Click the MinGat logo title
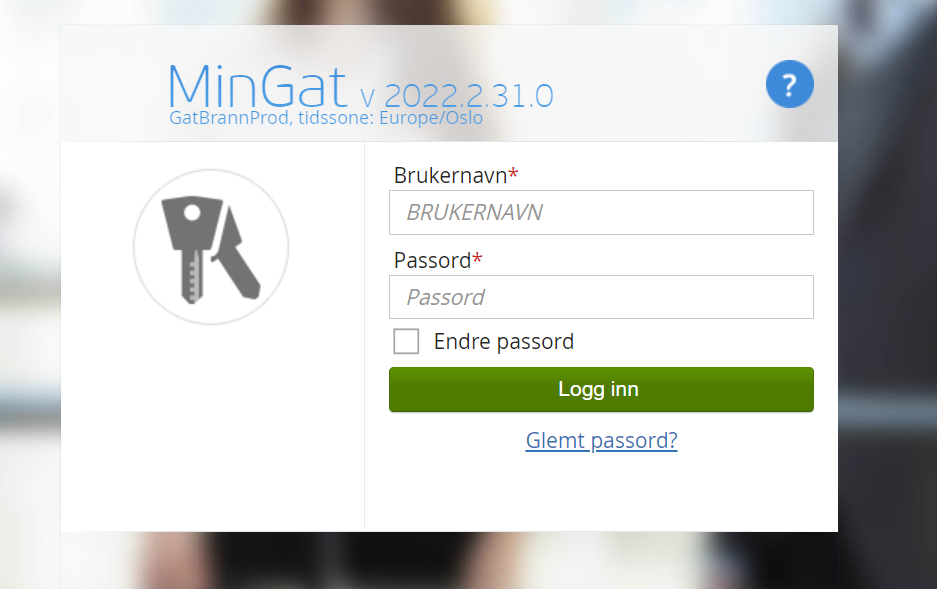 (258, 87)
